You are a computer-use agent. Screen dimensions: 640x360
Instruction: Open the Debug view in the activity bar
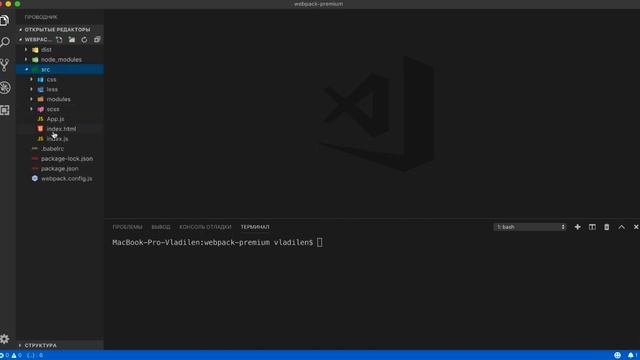click(5, 87)
